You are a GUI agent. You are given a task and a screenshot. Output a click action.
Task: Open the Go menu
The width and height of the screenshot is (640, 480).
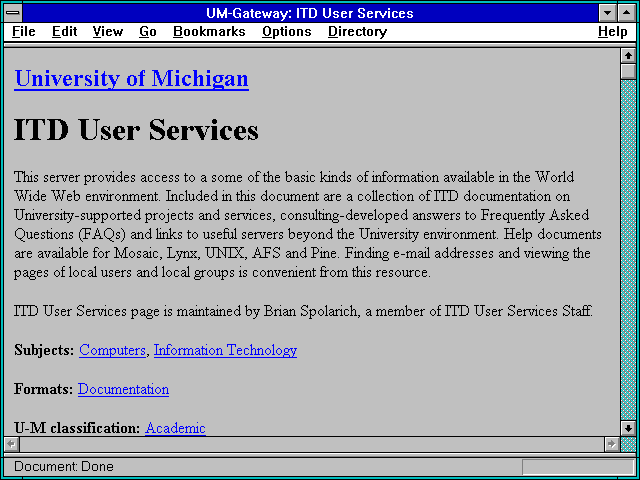(148, 32)
